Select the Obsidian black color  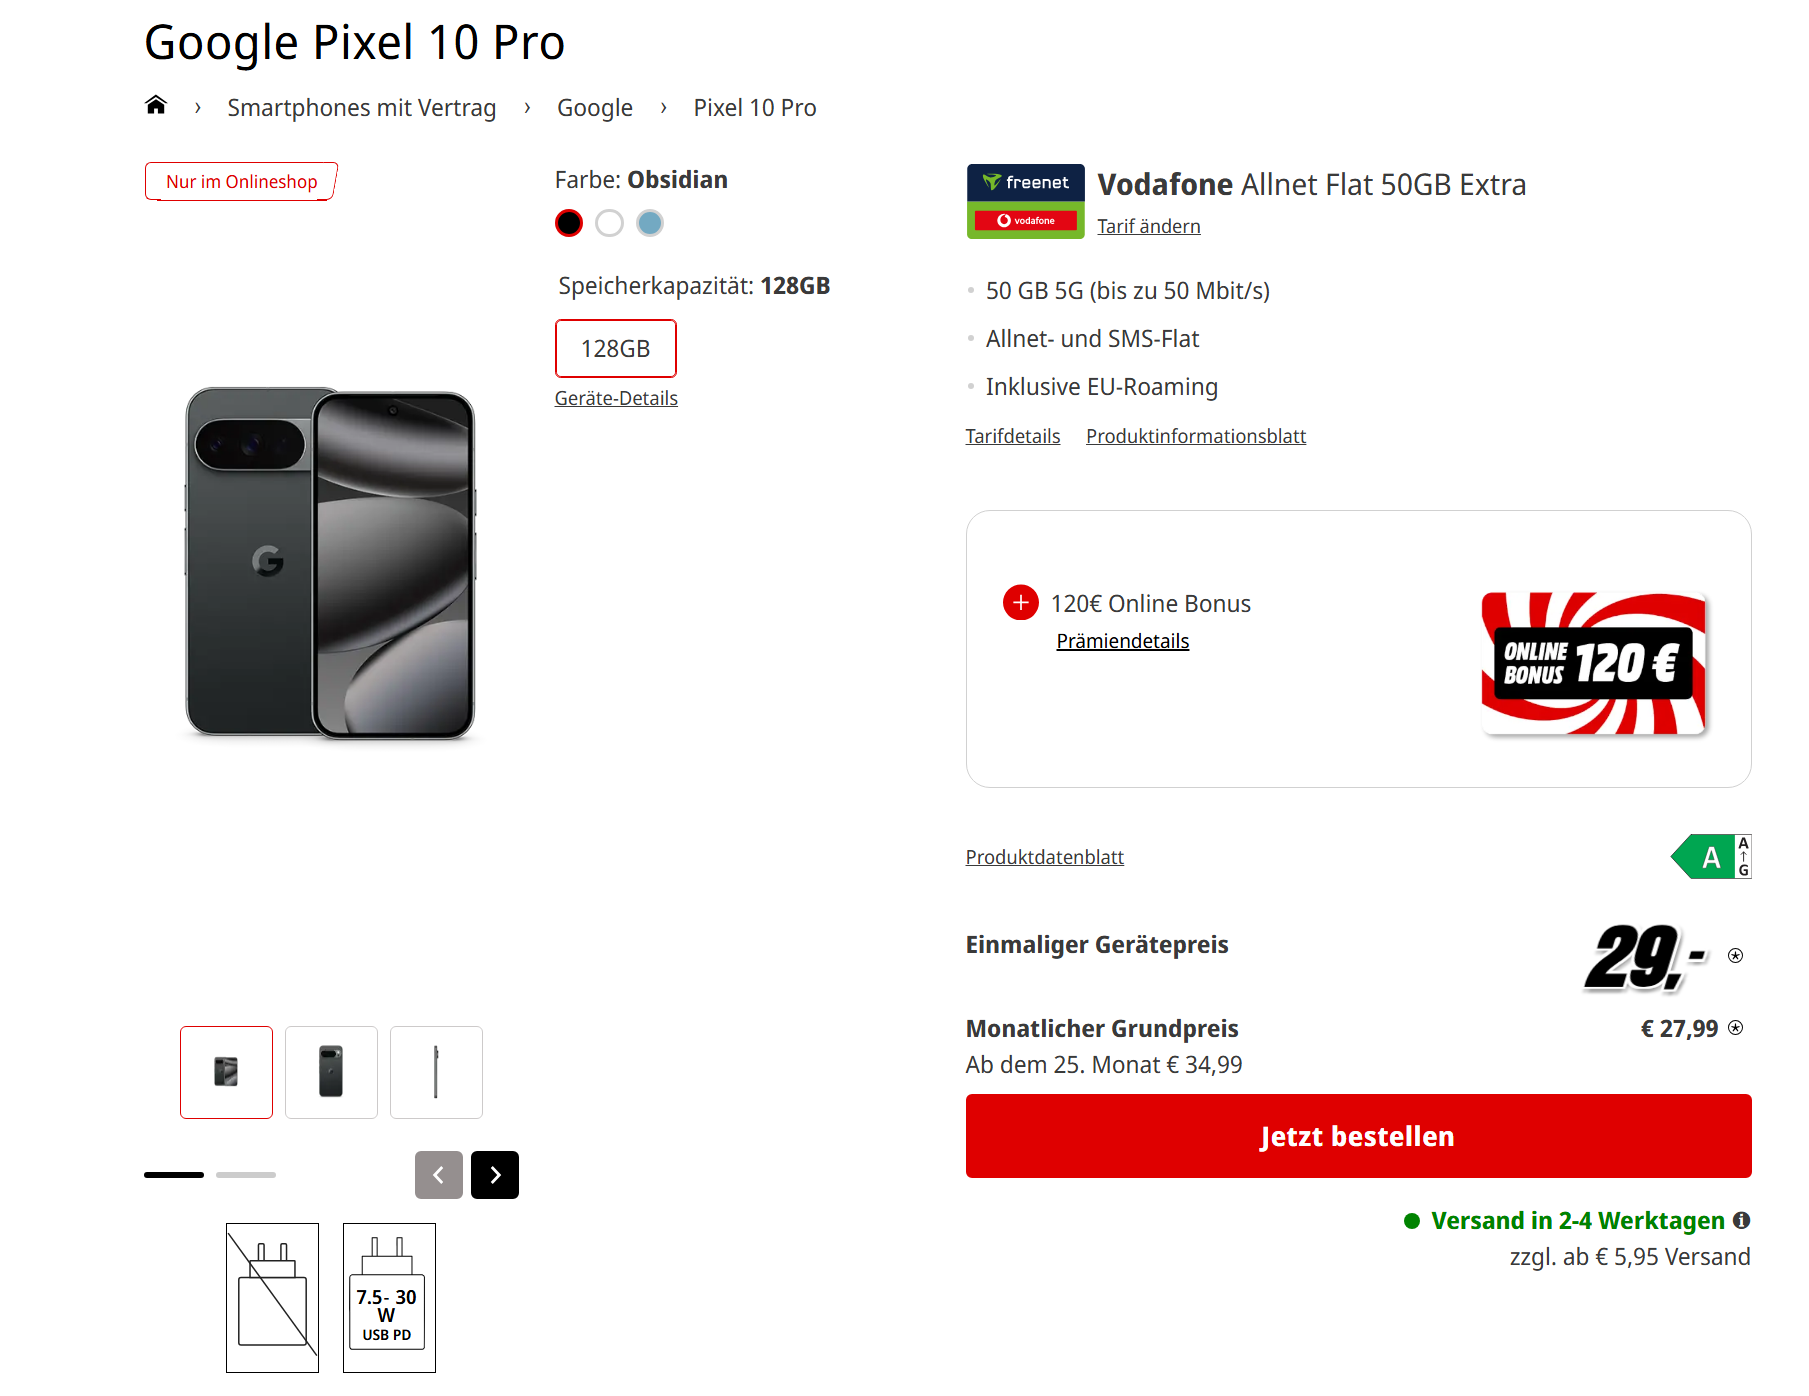[x=569, y=223]
